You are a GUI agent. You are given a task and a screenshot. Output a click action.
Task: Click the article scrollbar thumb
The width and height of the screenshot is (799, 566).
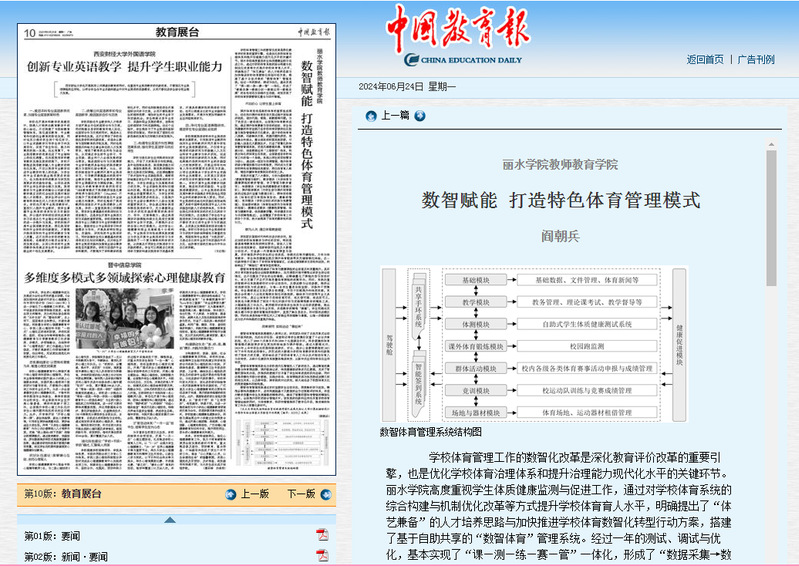(x=771, y=218)
